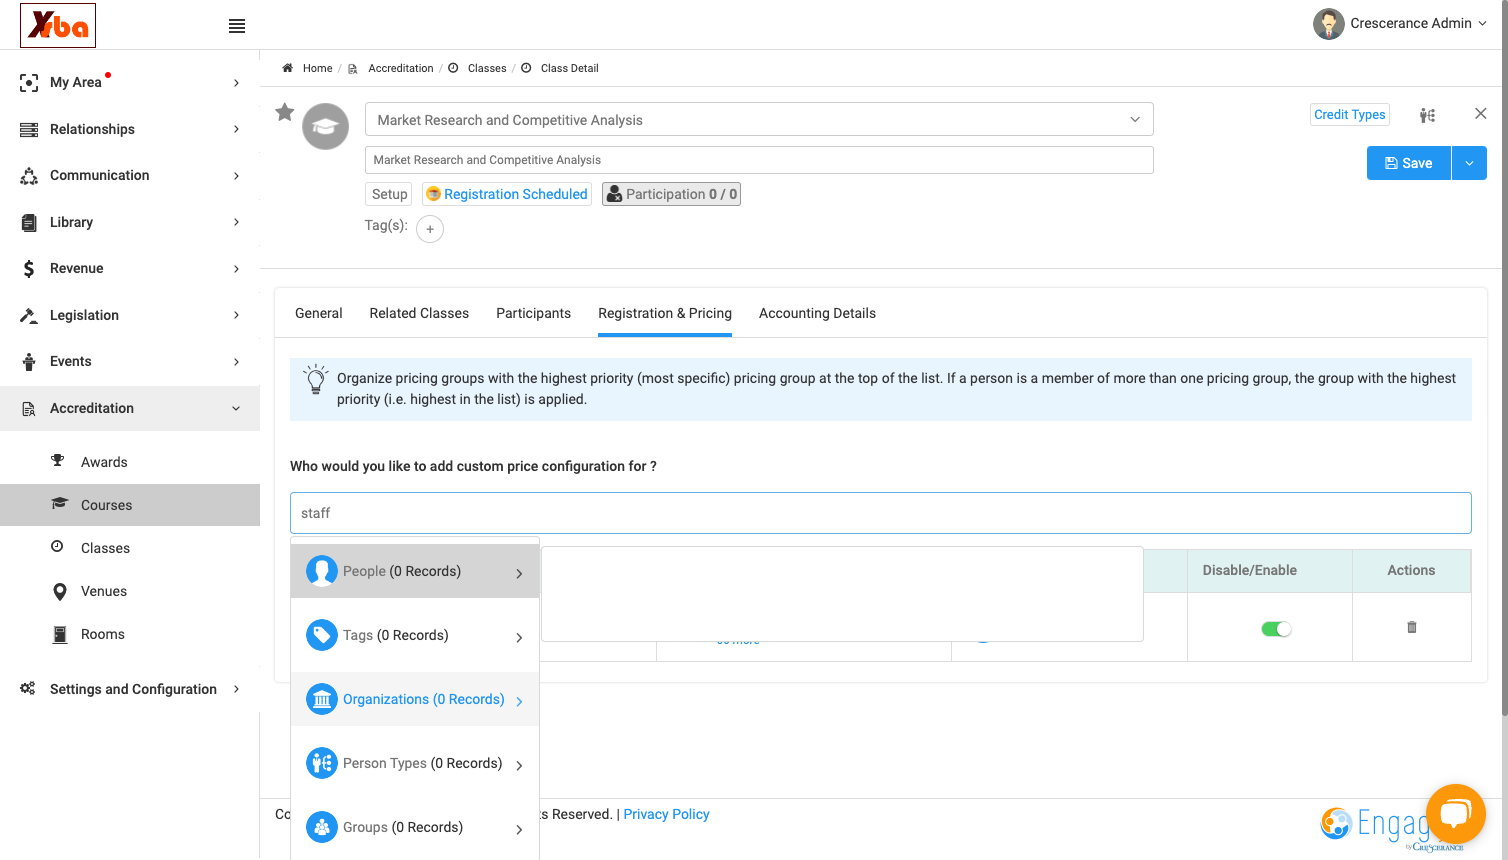
Task: Expand the Communication menu
Action: click(130, 175)
